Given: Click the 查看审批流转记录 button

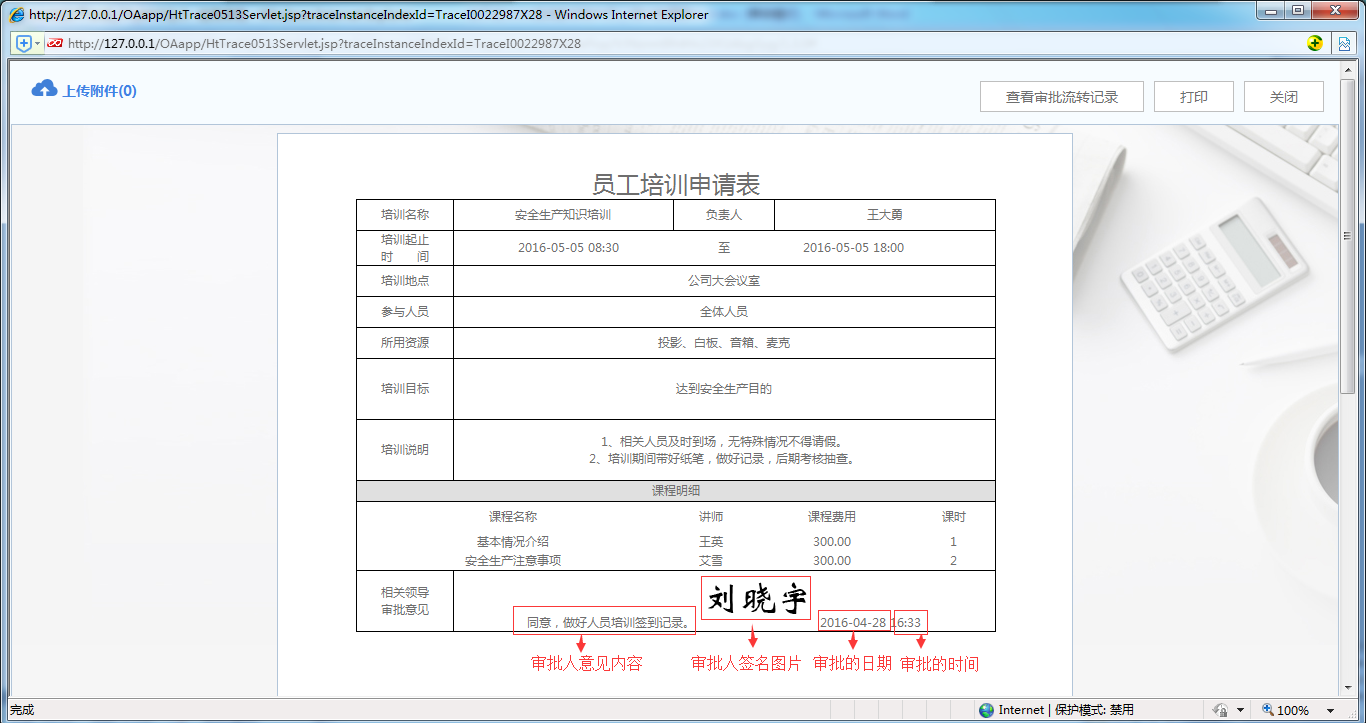Looking at the screenshot, I should pos(1062,96).
